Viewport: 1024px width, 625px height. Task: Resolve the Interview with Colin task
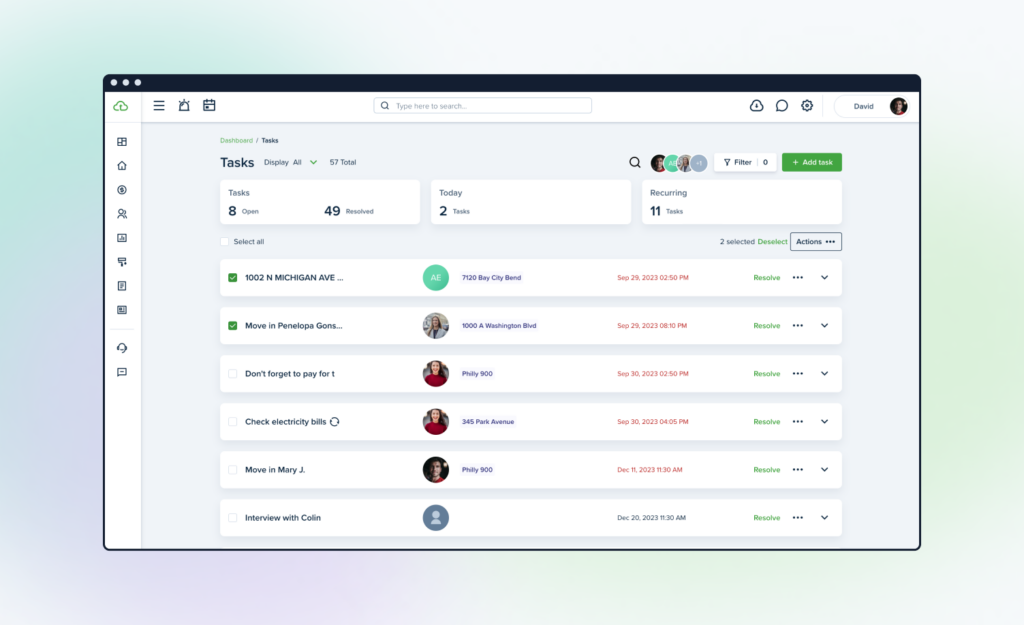pyautogui.click(x=767, y=517)
